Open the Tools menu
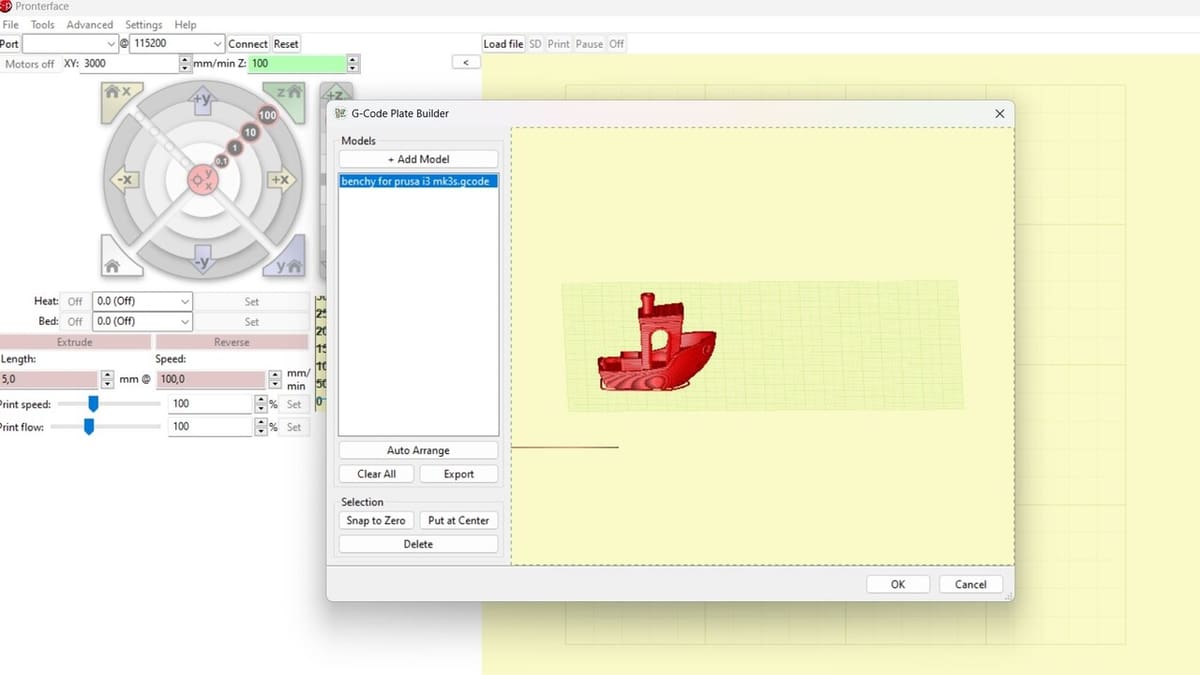The image size is (1200, 675). pos(43,24)
